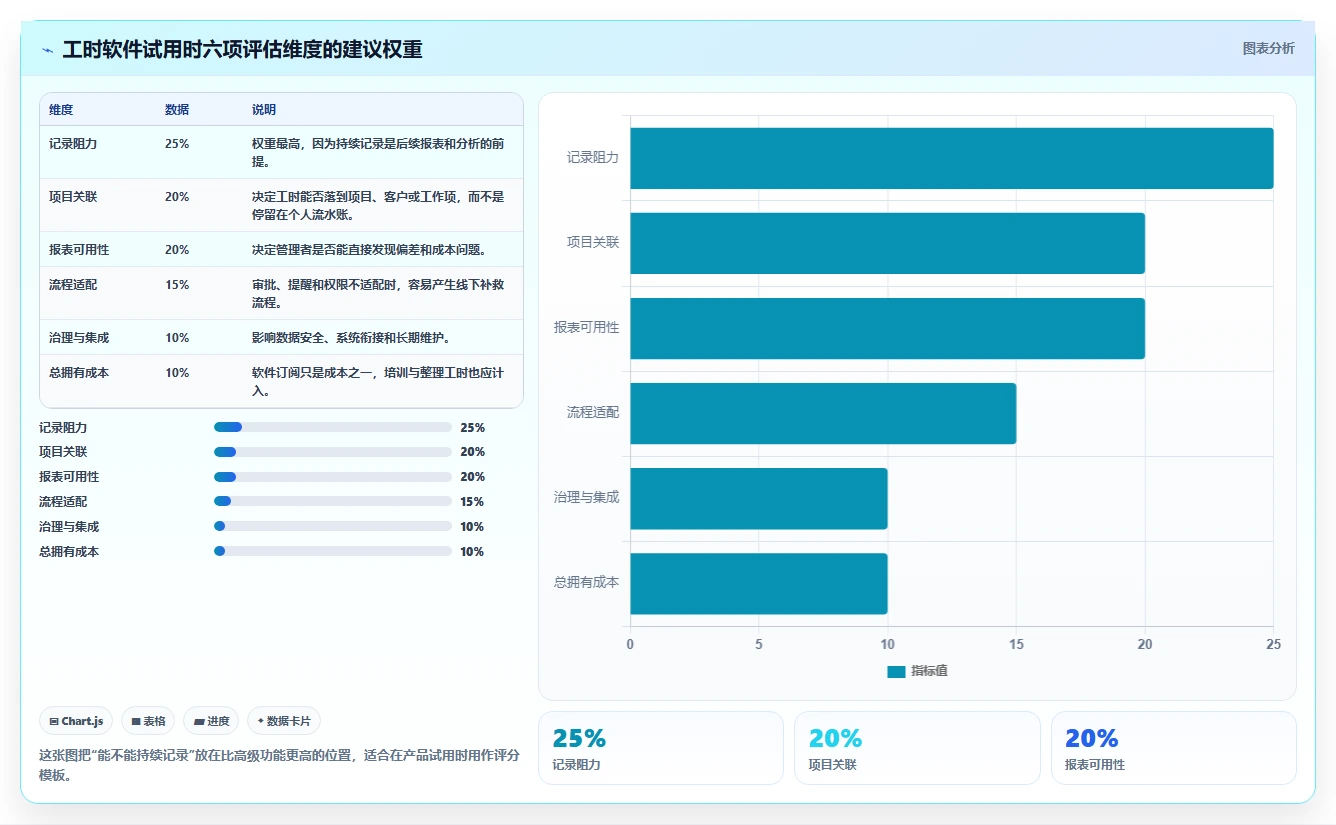Click the 总拥有成本 chart bar
Screen dimensions: 1336x825
point(758,584)
